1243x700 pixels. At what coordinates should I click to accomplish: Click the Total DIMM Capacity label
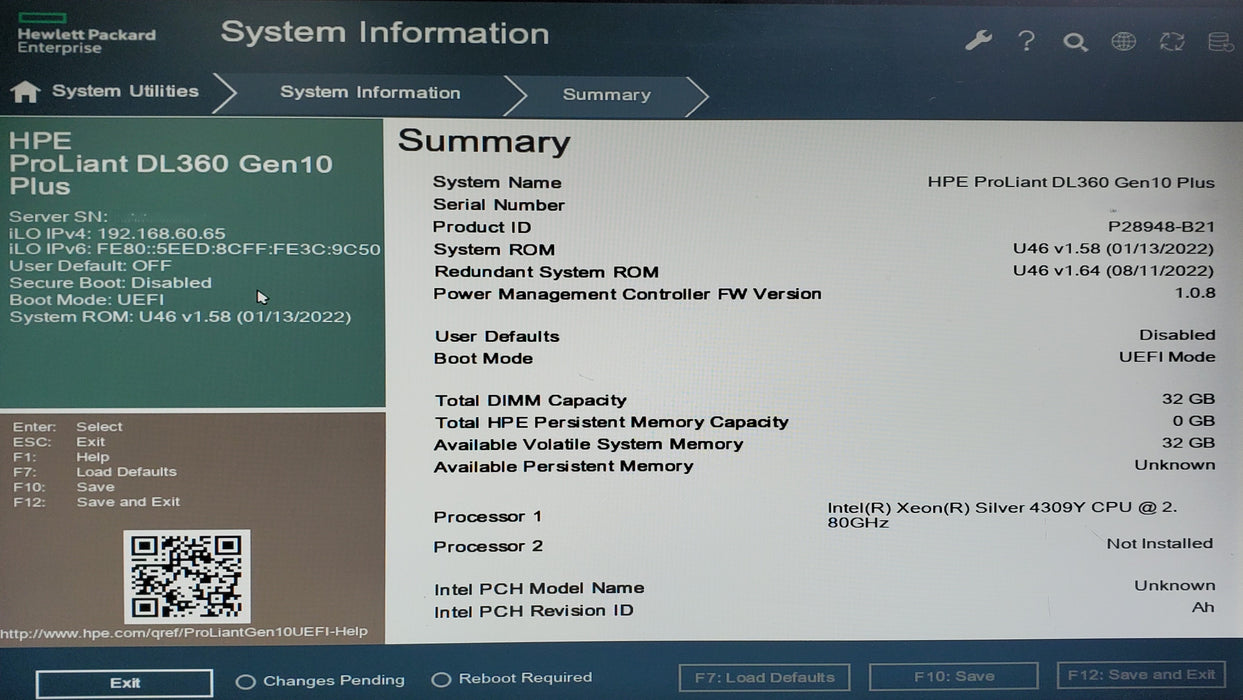pos(530,400)
